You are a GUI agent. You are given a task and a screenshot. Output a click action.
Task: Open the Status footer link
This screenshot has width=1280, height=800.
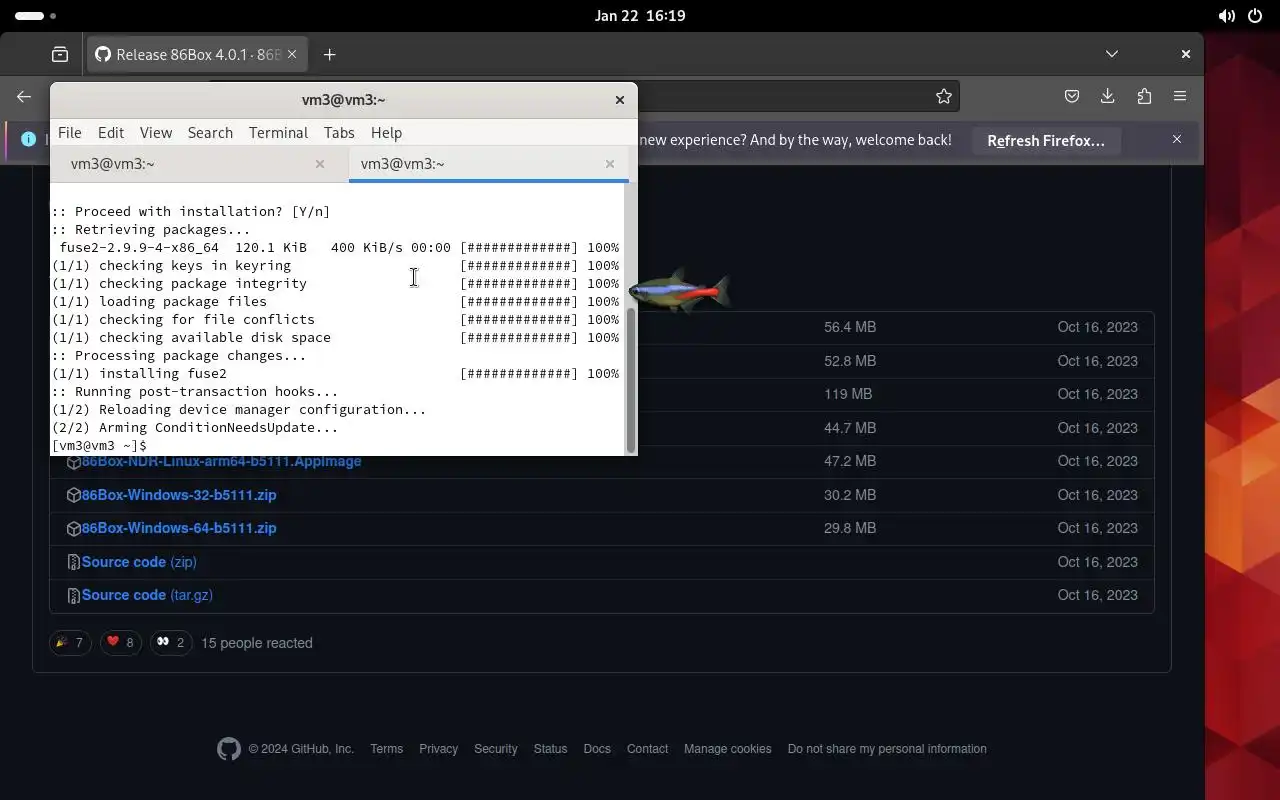550,749
